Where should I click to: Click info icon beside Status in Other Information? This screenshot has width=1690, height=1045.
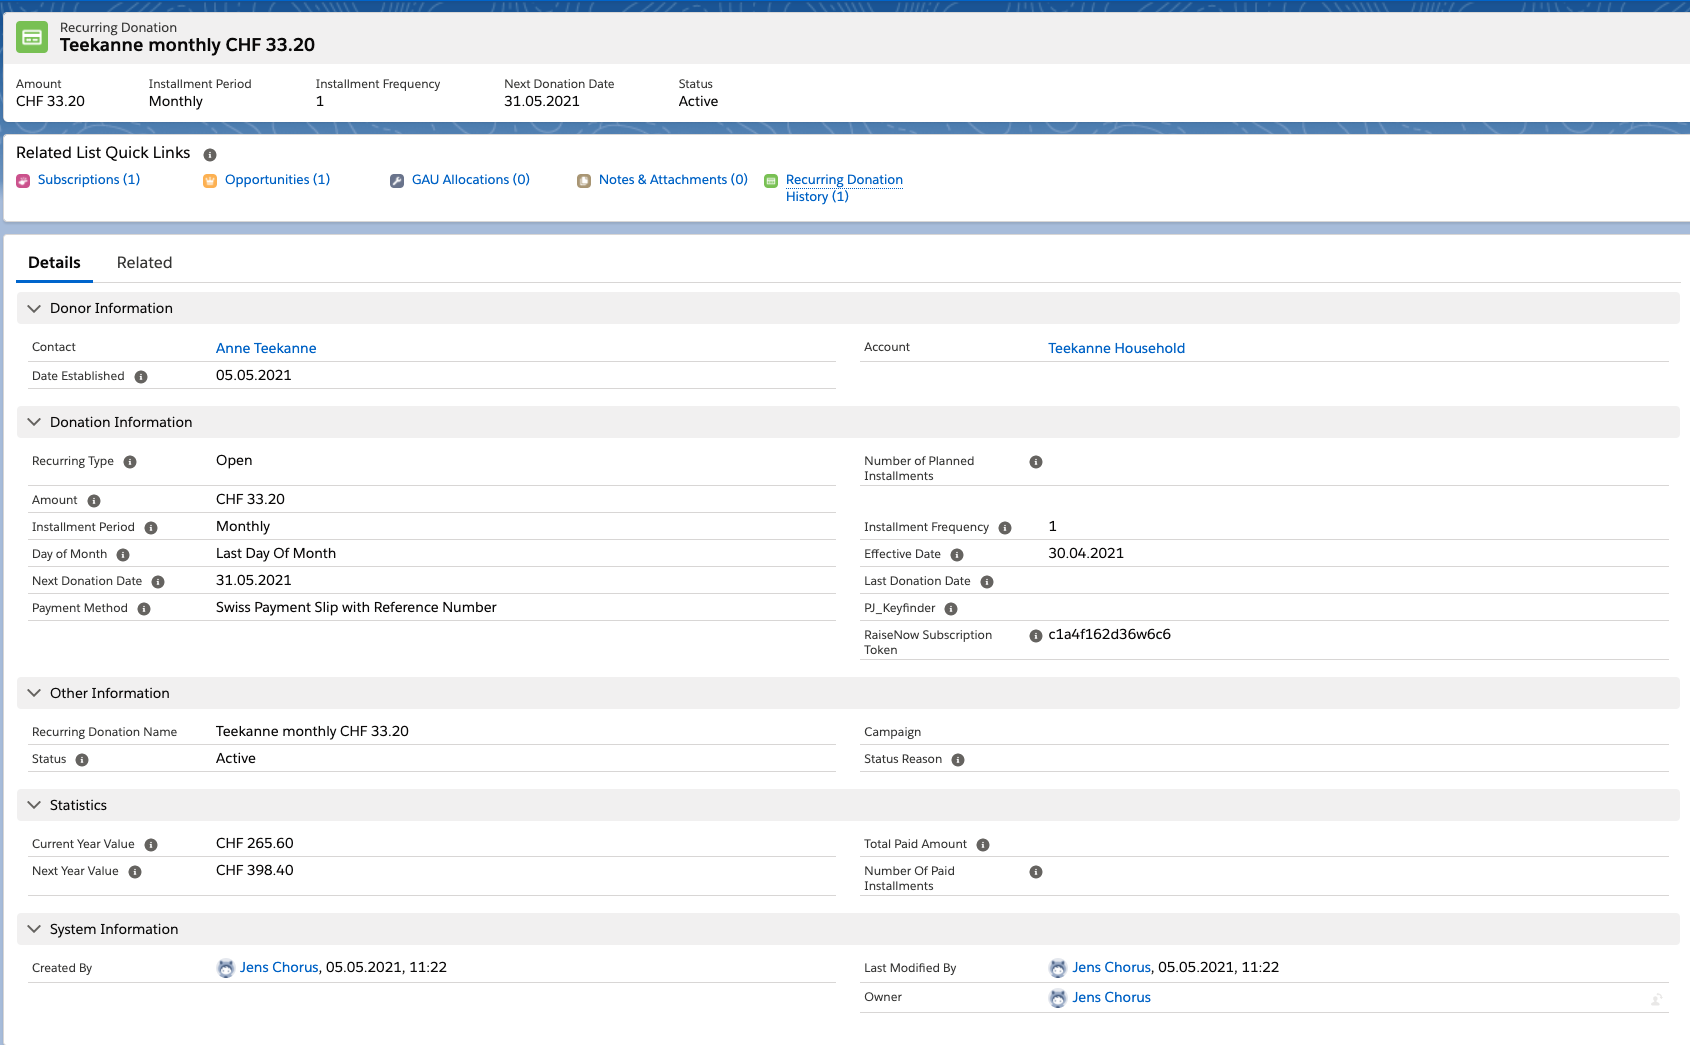82,760
